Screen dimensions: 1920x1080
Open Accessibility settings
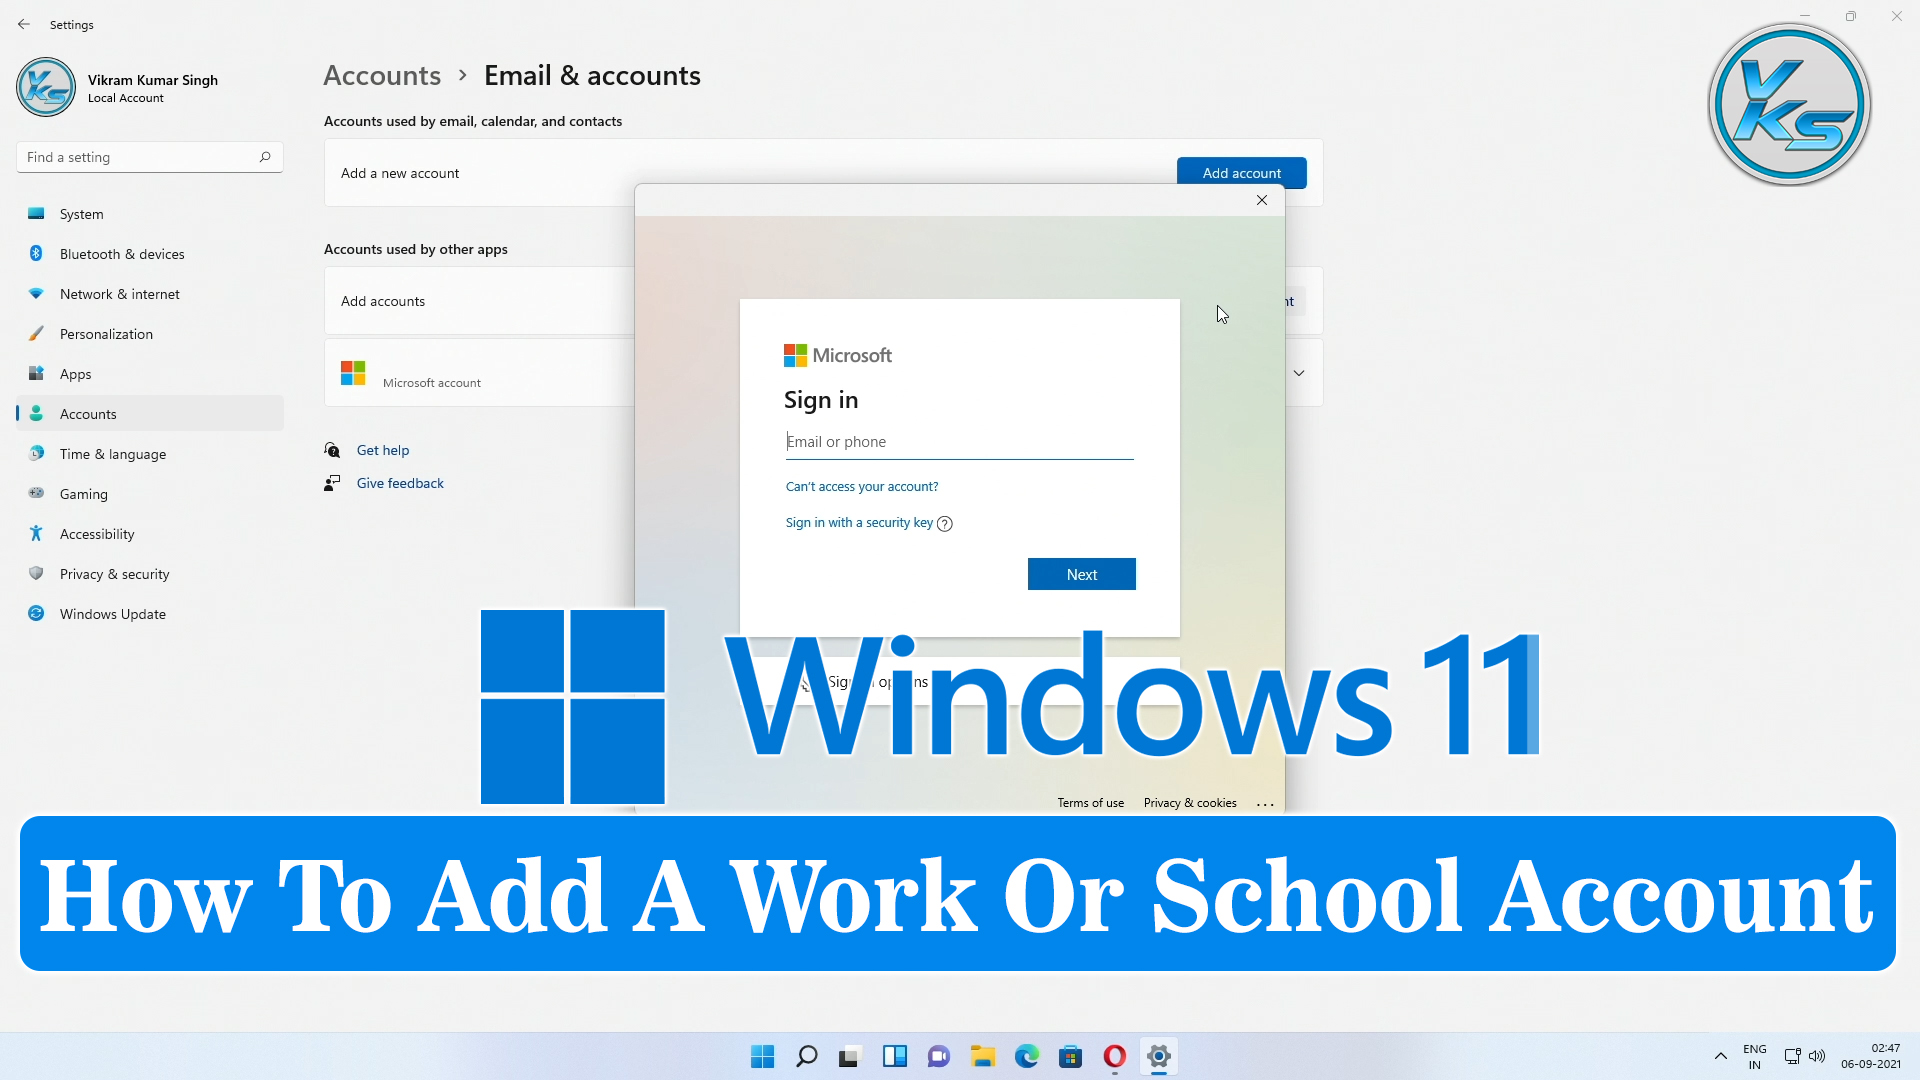pos(150,534)
